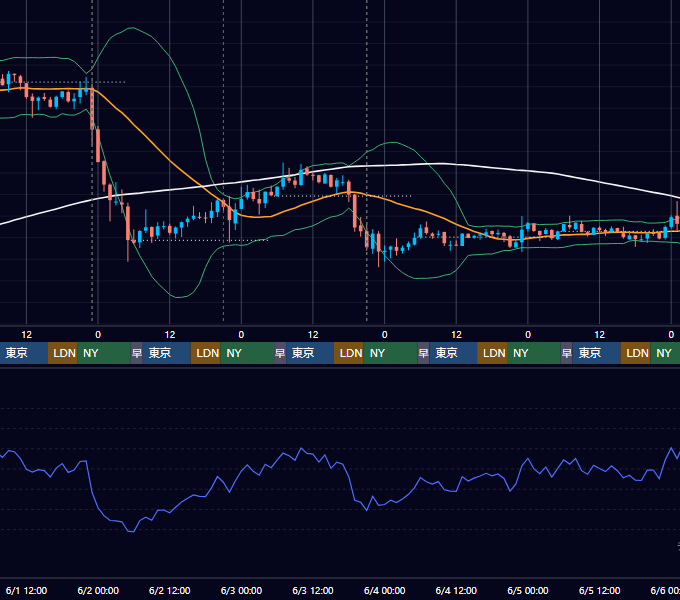Select the 東京 session block on 6/2
The height and width of the screenshot is (600, 680).
coord(167,353)
